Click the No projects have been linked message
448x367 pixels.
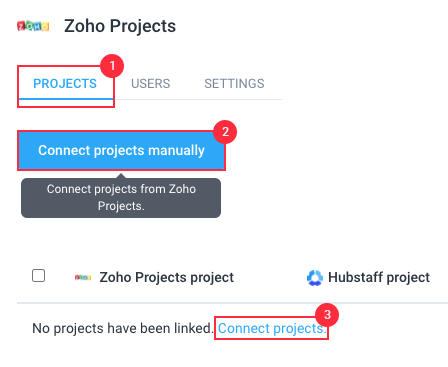(122, 328)
